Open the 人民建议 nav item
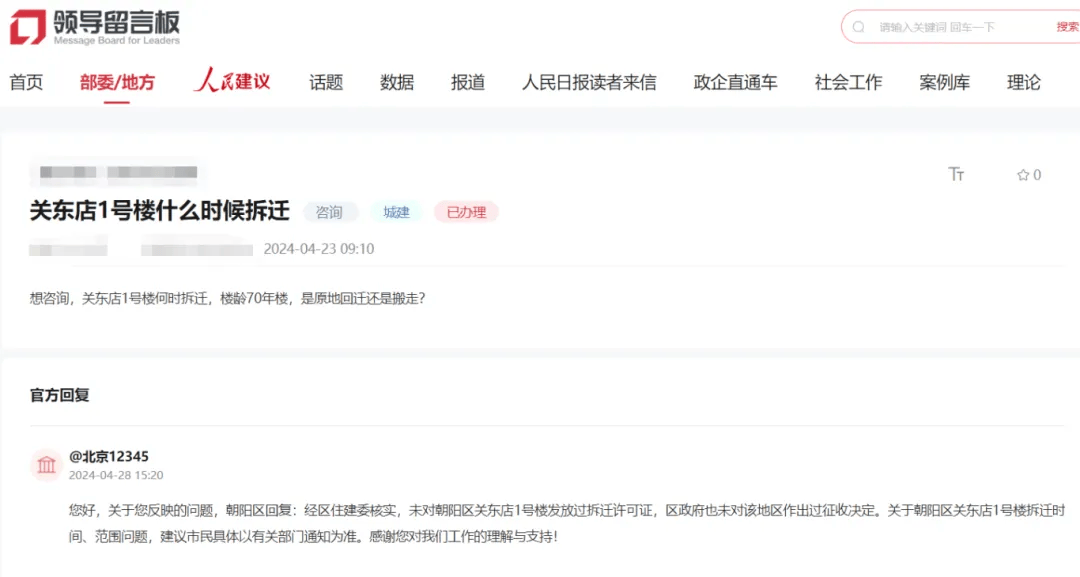The height and width of the screenshot is (577, 1080). (232, 81)
